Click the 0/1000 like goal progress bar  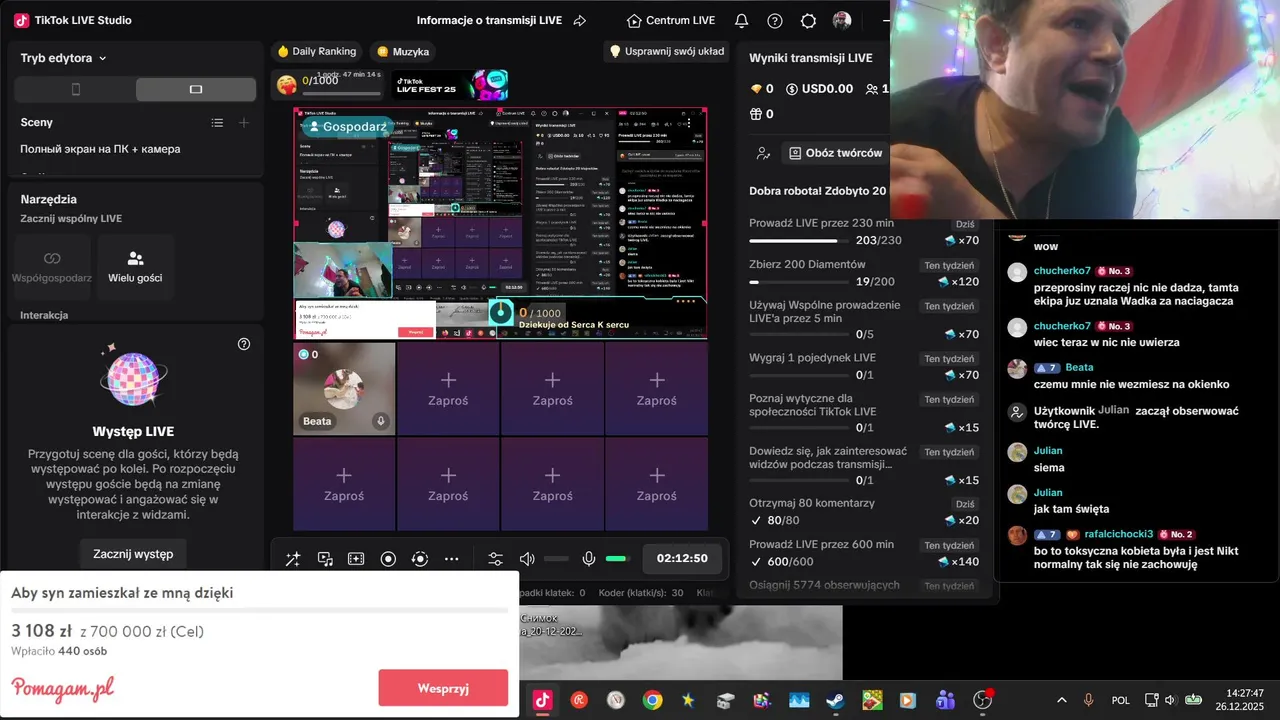[343, 93]
